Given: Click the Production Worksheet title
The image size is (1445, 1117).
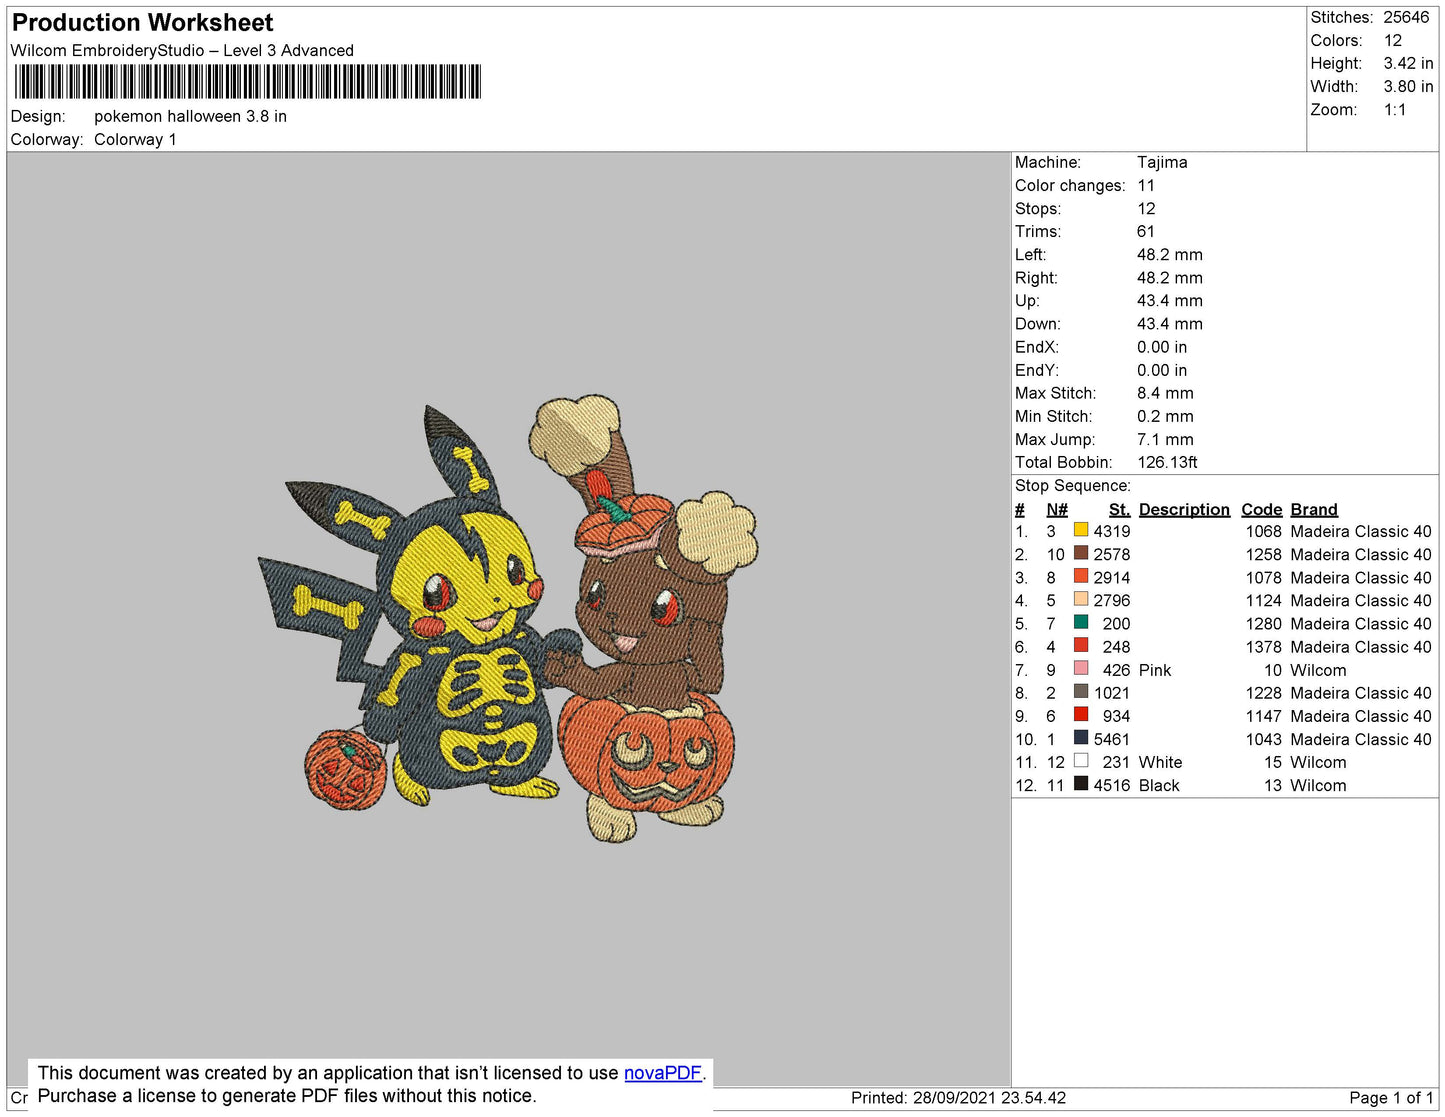Looking at the screenshot, I should tap(143, 23).
